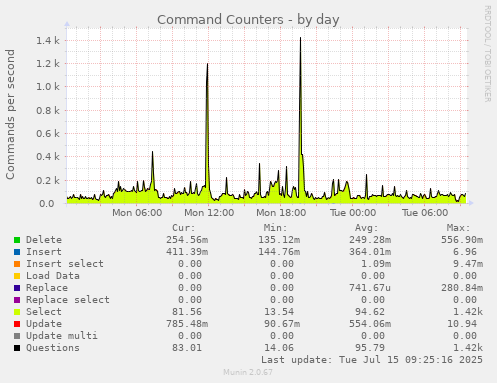The width and height of the screenshot is (497, 383).
Task: Click the 'Questions' legend label
Action: click(x=53, y=348)
